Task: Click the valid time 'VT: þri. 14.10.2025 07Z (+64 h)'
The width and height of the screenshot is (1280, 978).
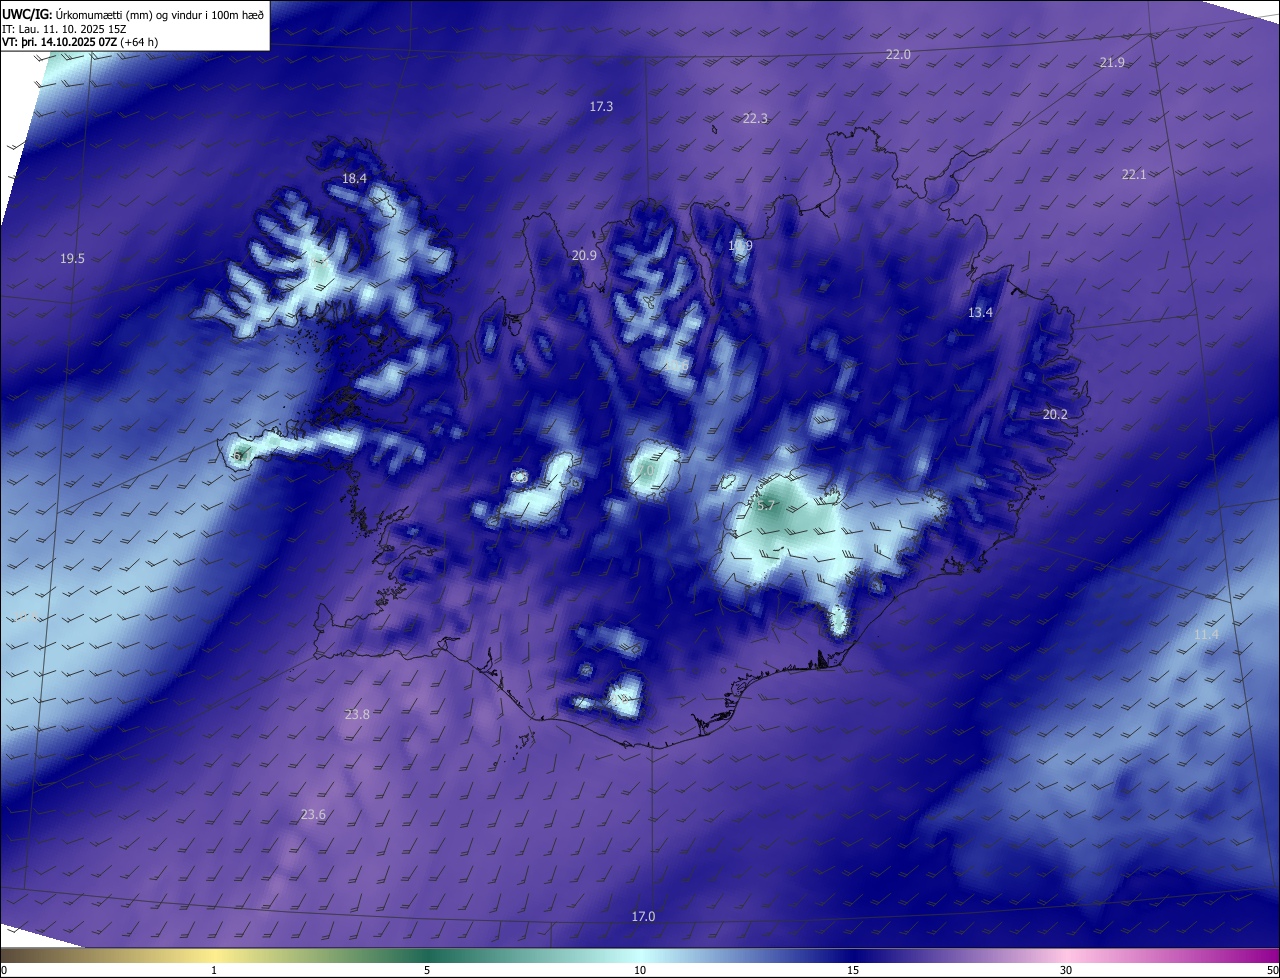Action: coord(80,42)
